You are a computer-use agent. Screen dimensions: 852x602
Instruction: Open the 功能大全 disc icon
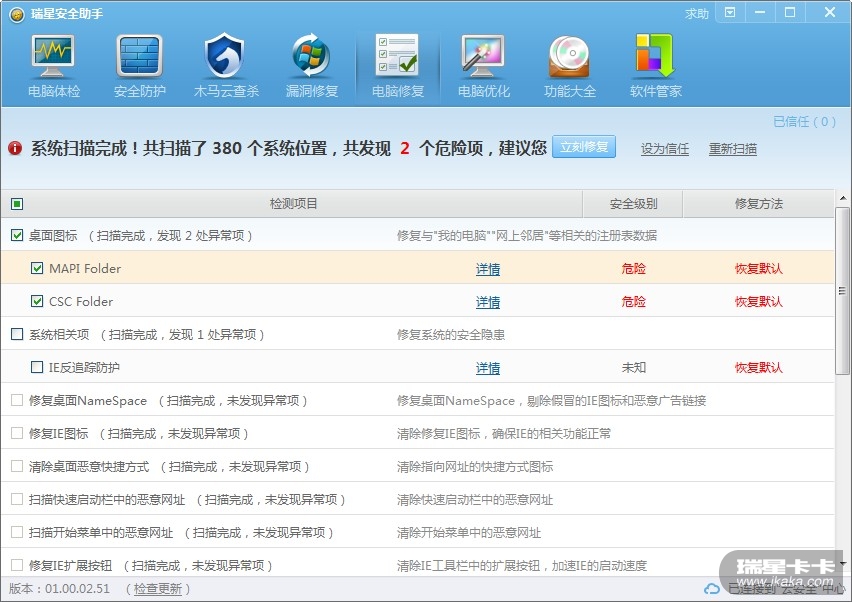coord(569,56)
